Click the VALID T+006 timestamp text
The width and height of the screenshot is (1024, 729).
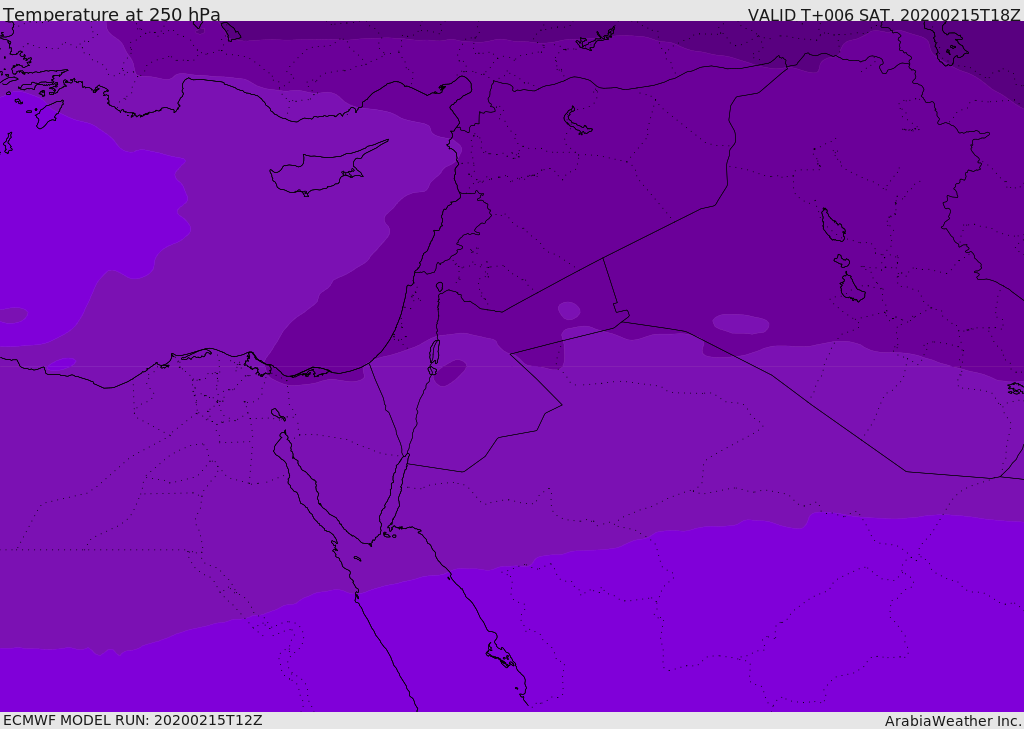click(x=884, y=15)
